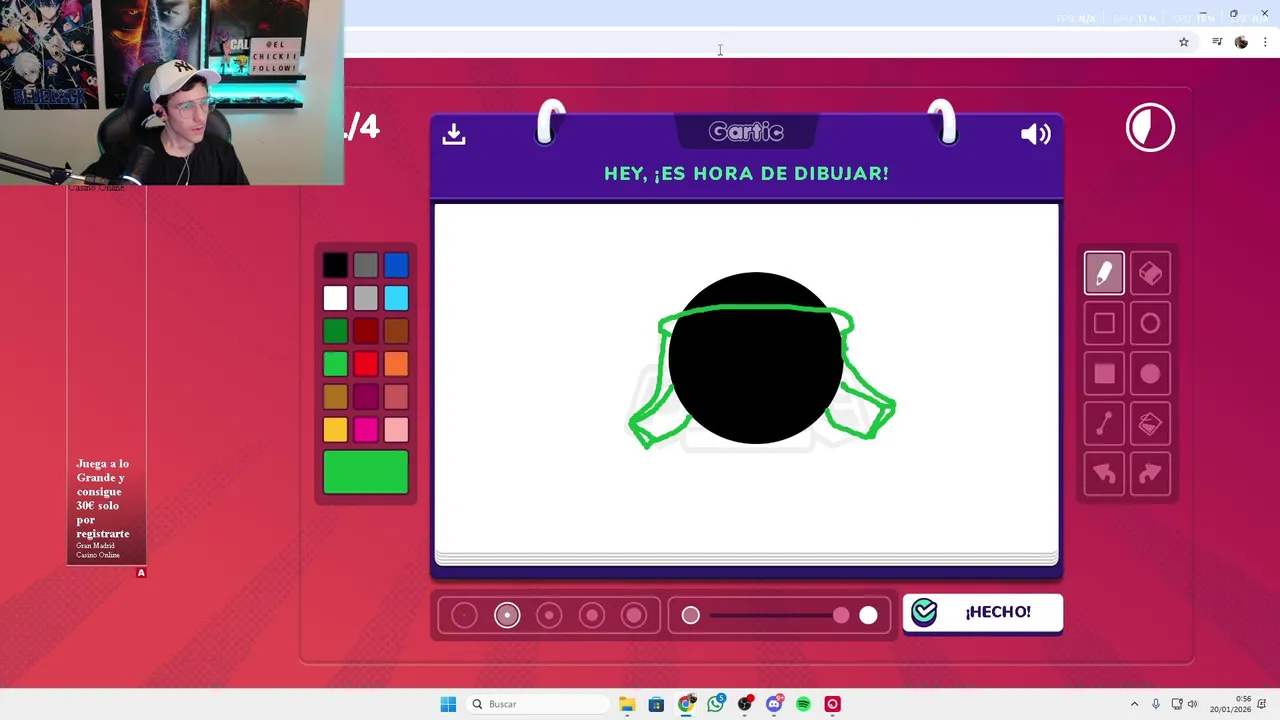Open the Chrome profile avatar

(1241, 42)
